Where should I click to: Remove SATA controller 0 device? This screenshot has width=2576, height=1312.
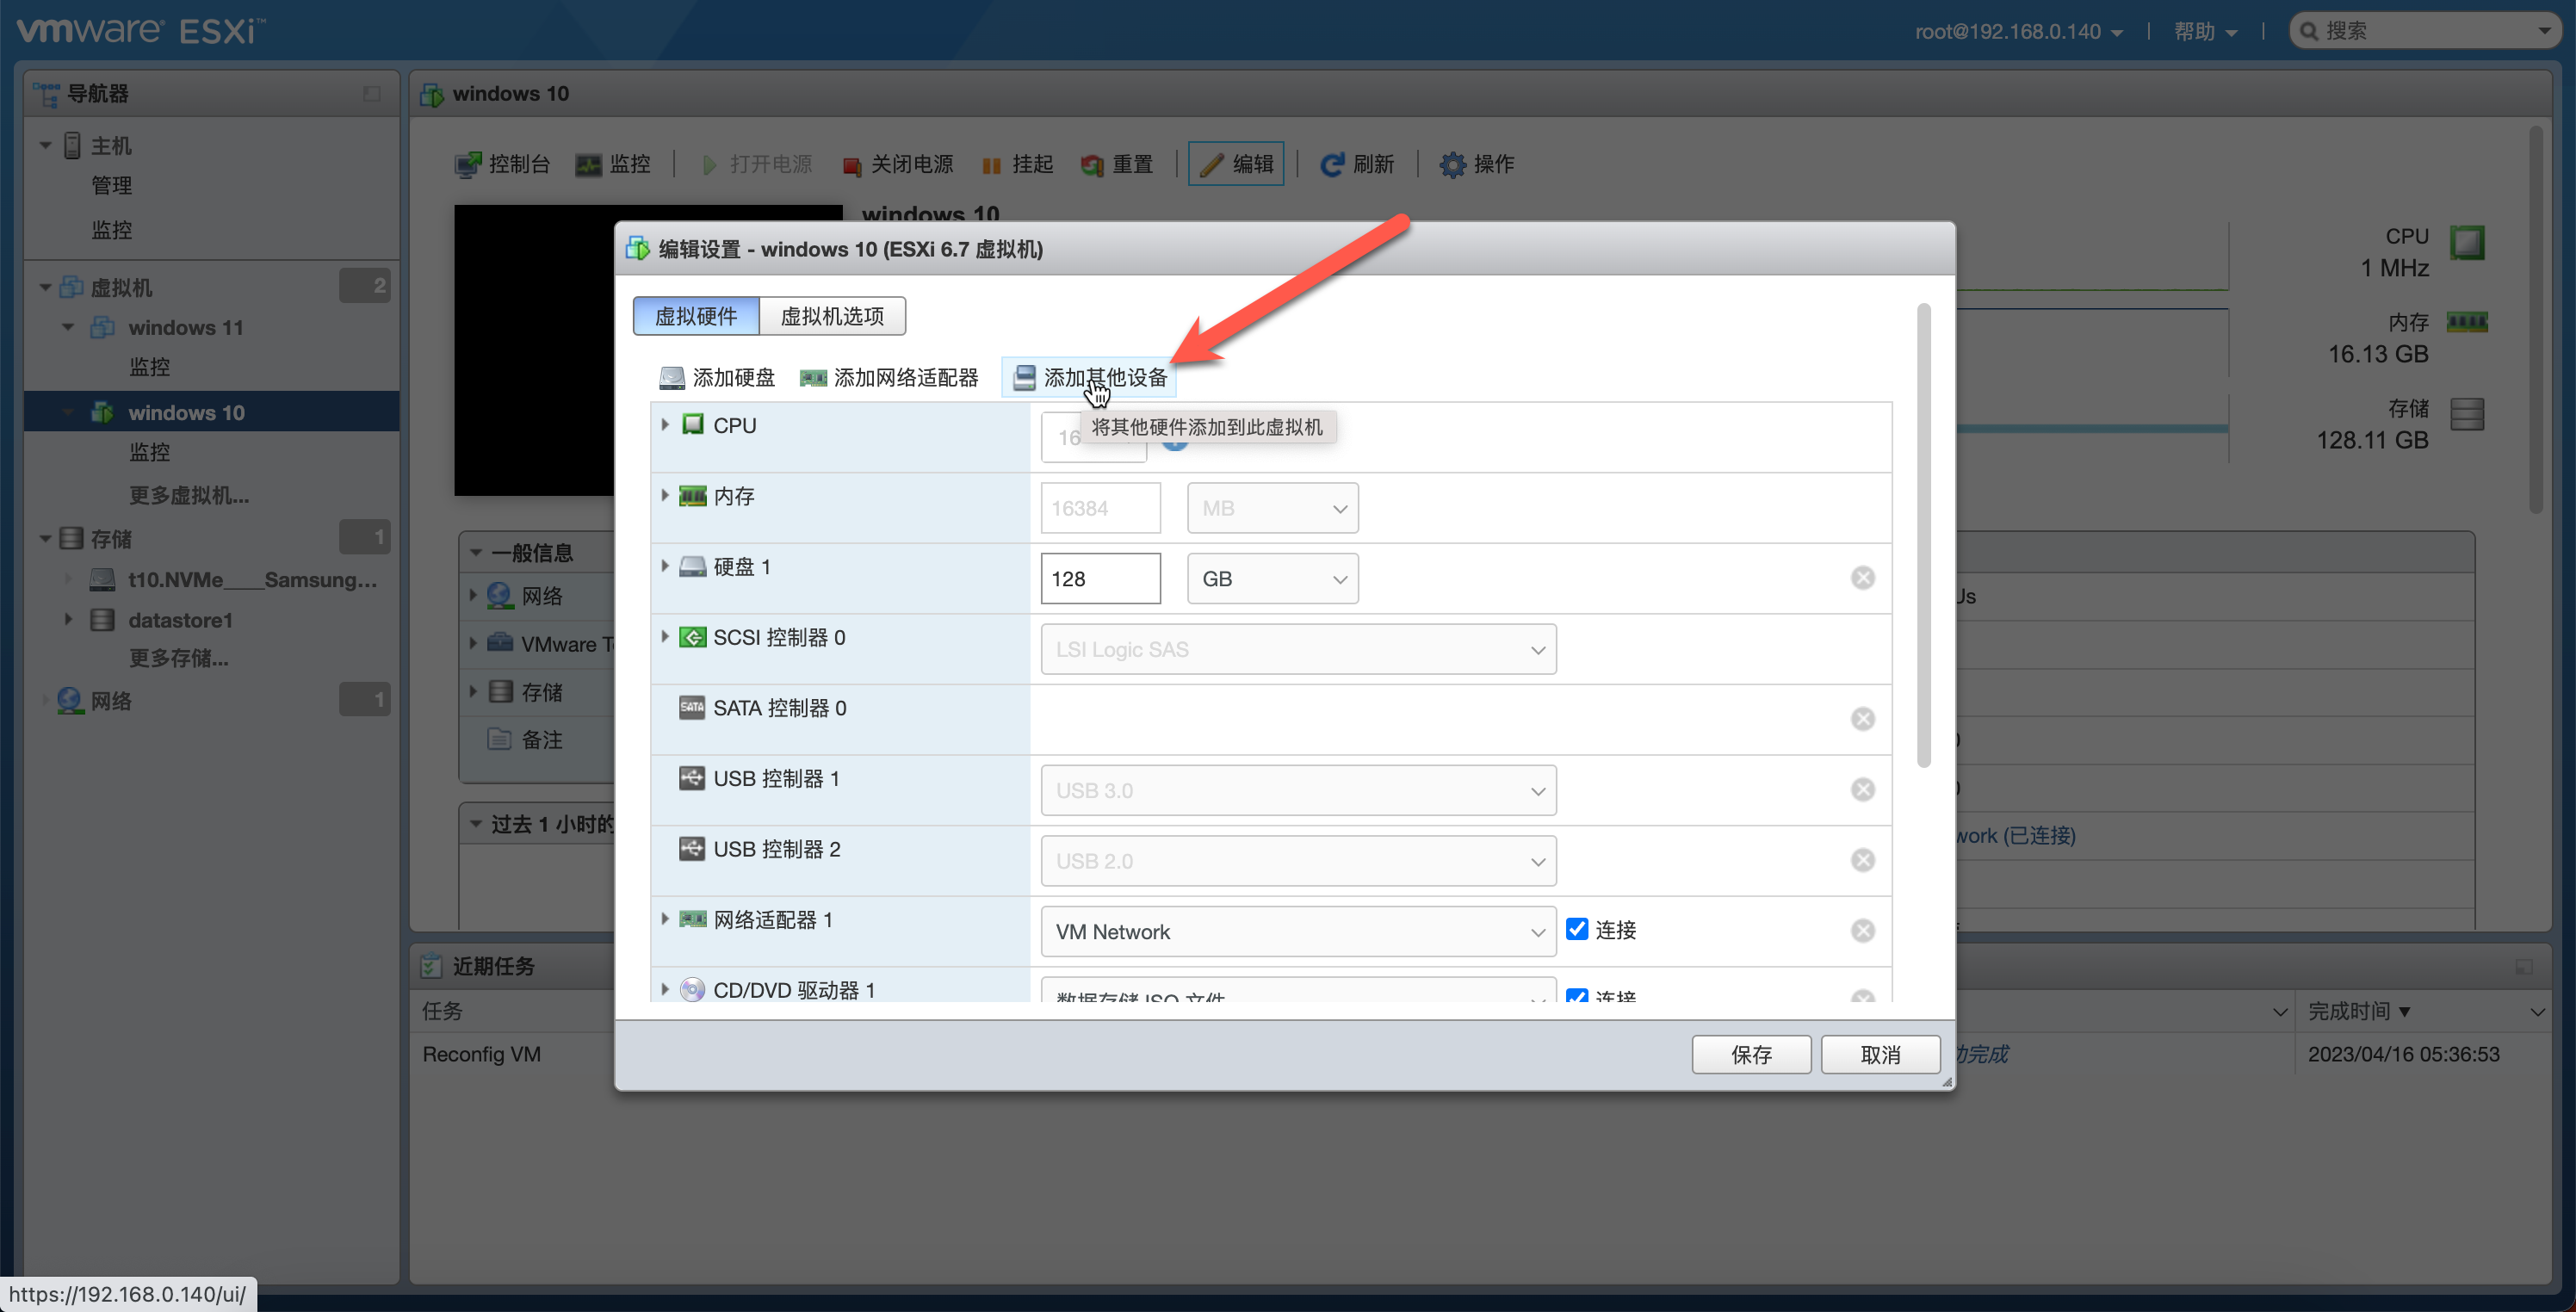pos(1862,719)
